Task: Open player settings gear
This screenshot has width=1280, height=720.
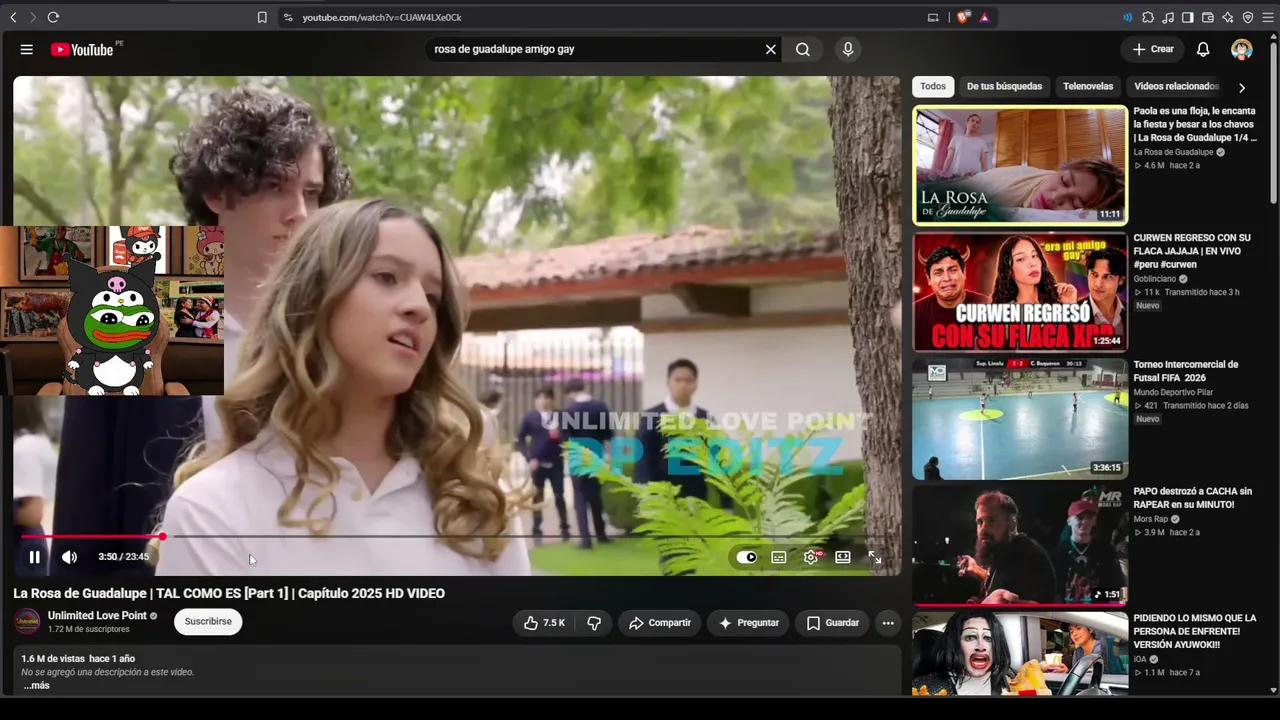Action: coord(811,557)
